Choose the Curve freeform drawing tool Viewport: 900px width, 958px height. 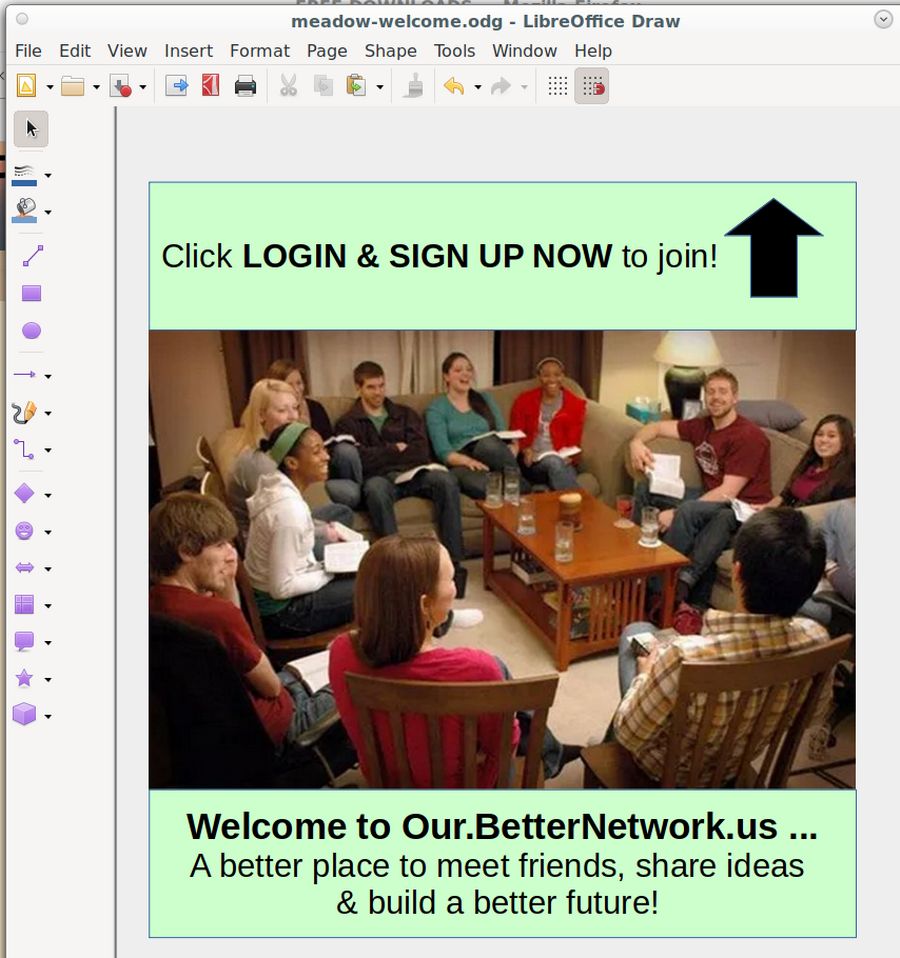click(x=24, y=412)
